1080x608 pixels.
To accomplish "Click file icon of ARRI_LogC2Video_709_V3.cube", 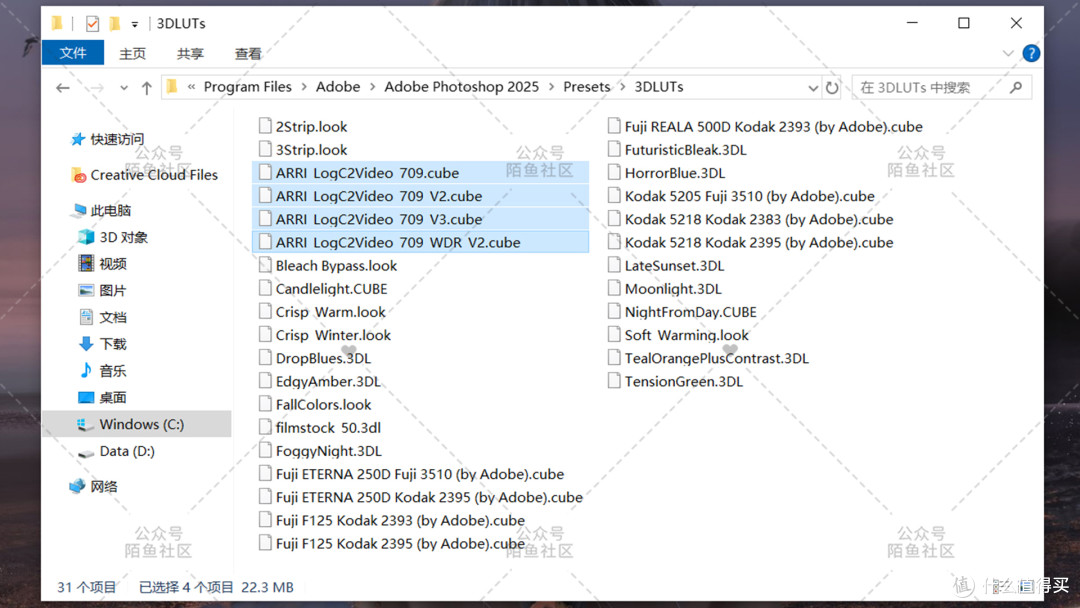I will click(265, 219).
